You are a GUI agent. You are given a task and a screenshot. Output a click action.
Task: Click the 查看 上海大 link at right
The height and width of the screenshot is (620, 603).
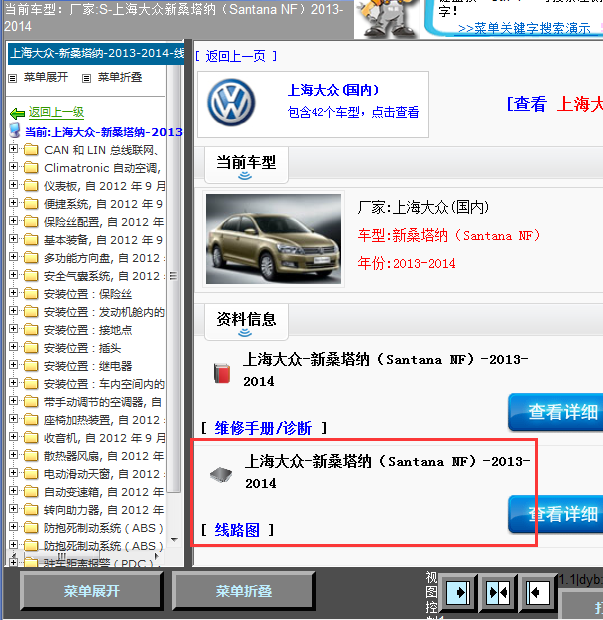555,104
